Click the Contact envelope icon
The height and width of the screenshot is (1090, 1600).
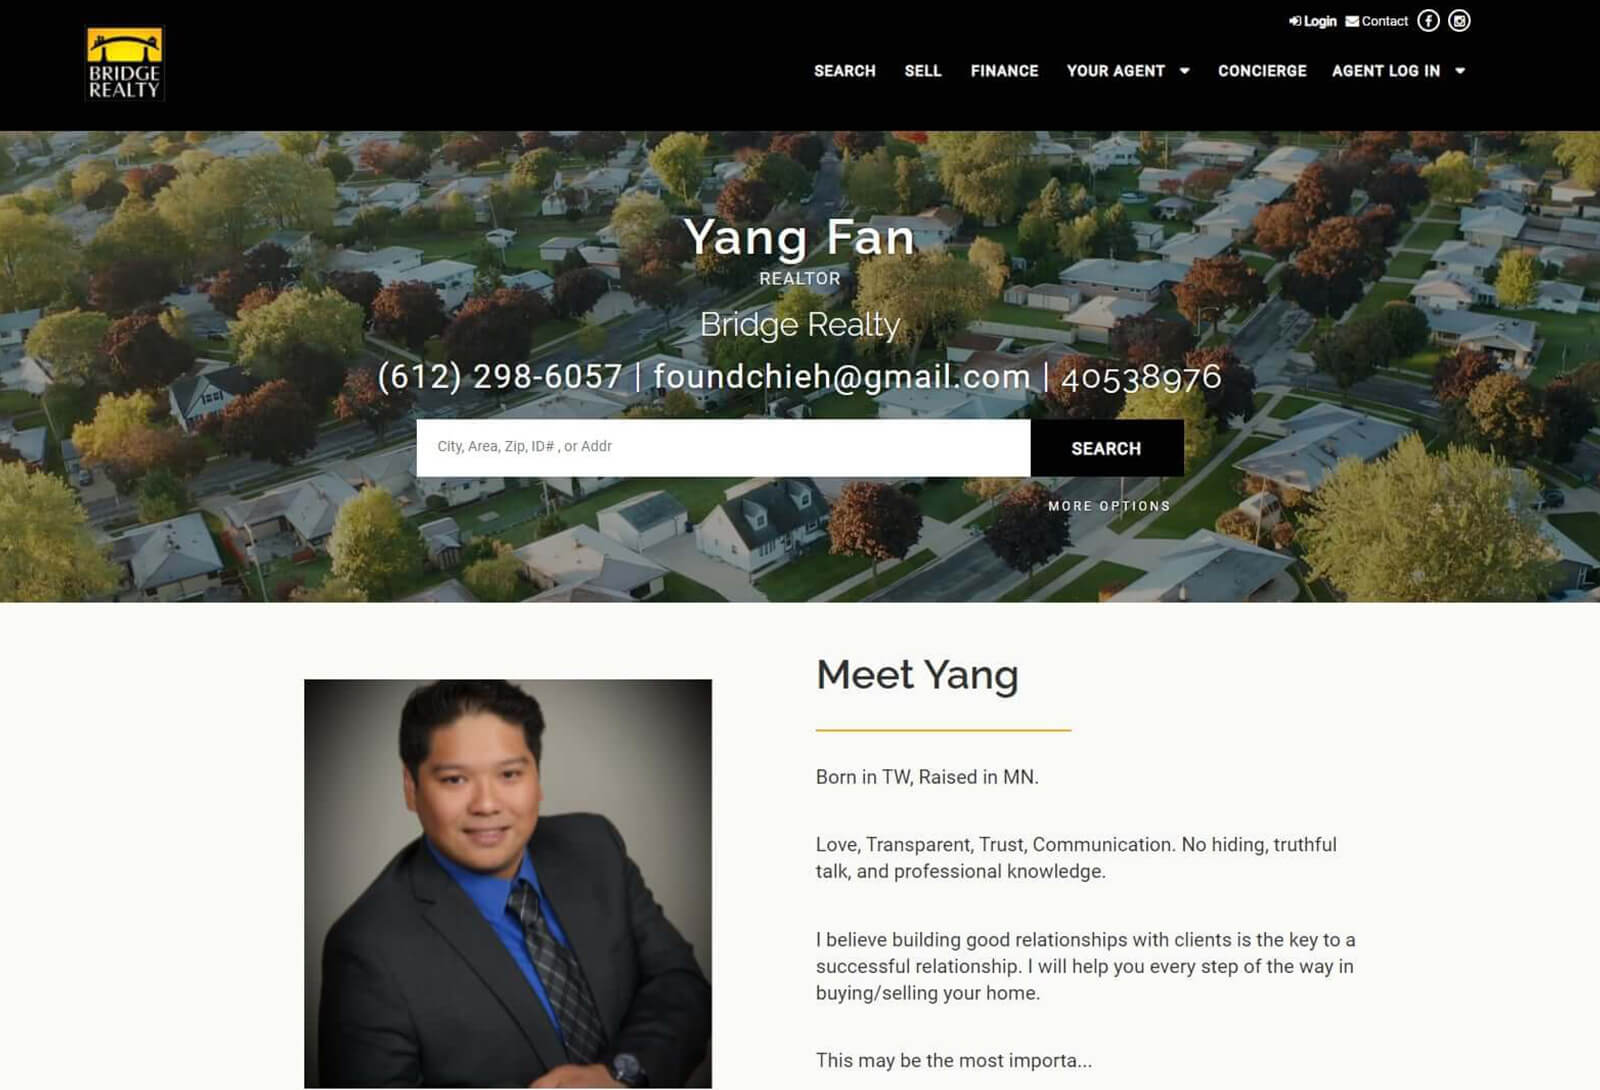click(1352, 21)
